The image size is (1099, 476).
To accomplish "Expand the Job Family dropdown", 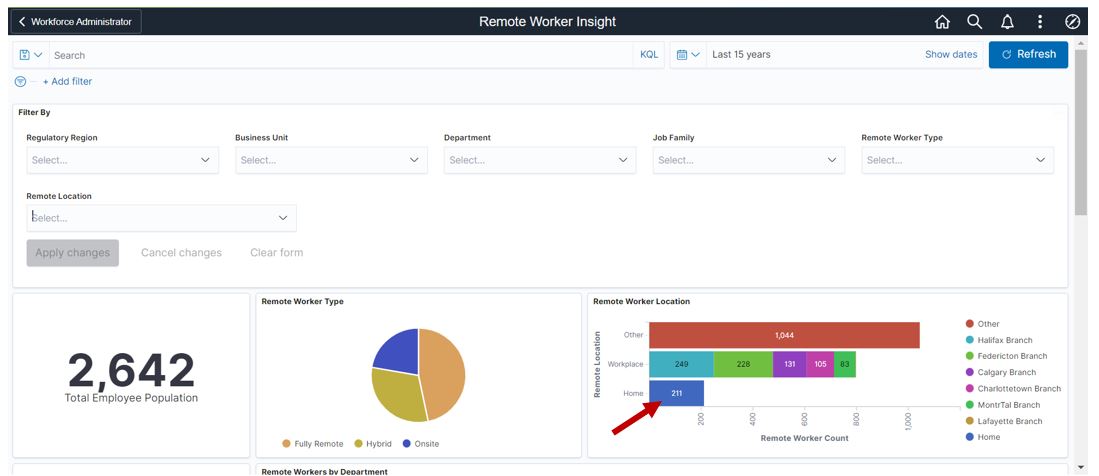I will click(749, 160).
